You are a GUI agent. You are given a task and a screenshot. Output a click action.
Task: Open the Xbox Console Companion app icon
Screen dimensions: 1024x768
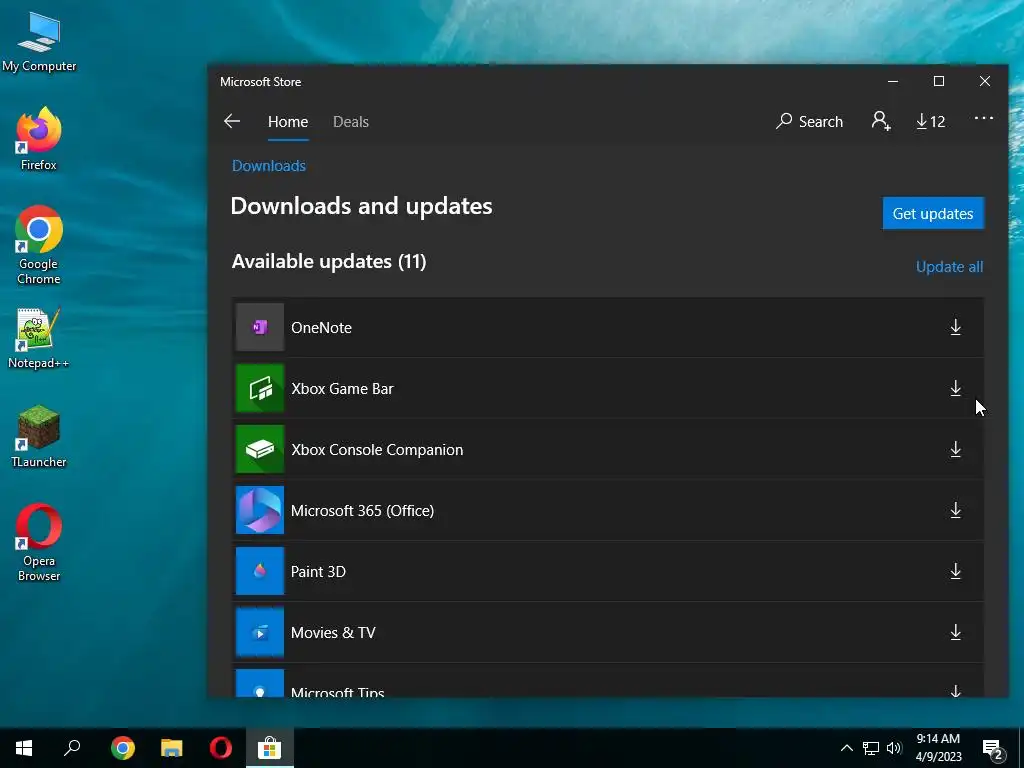[260, 449]
